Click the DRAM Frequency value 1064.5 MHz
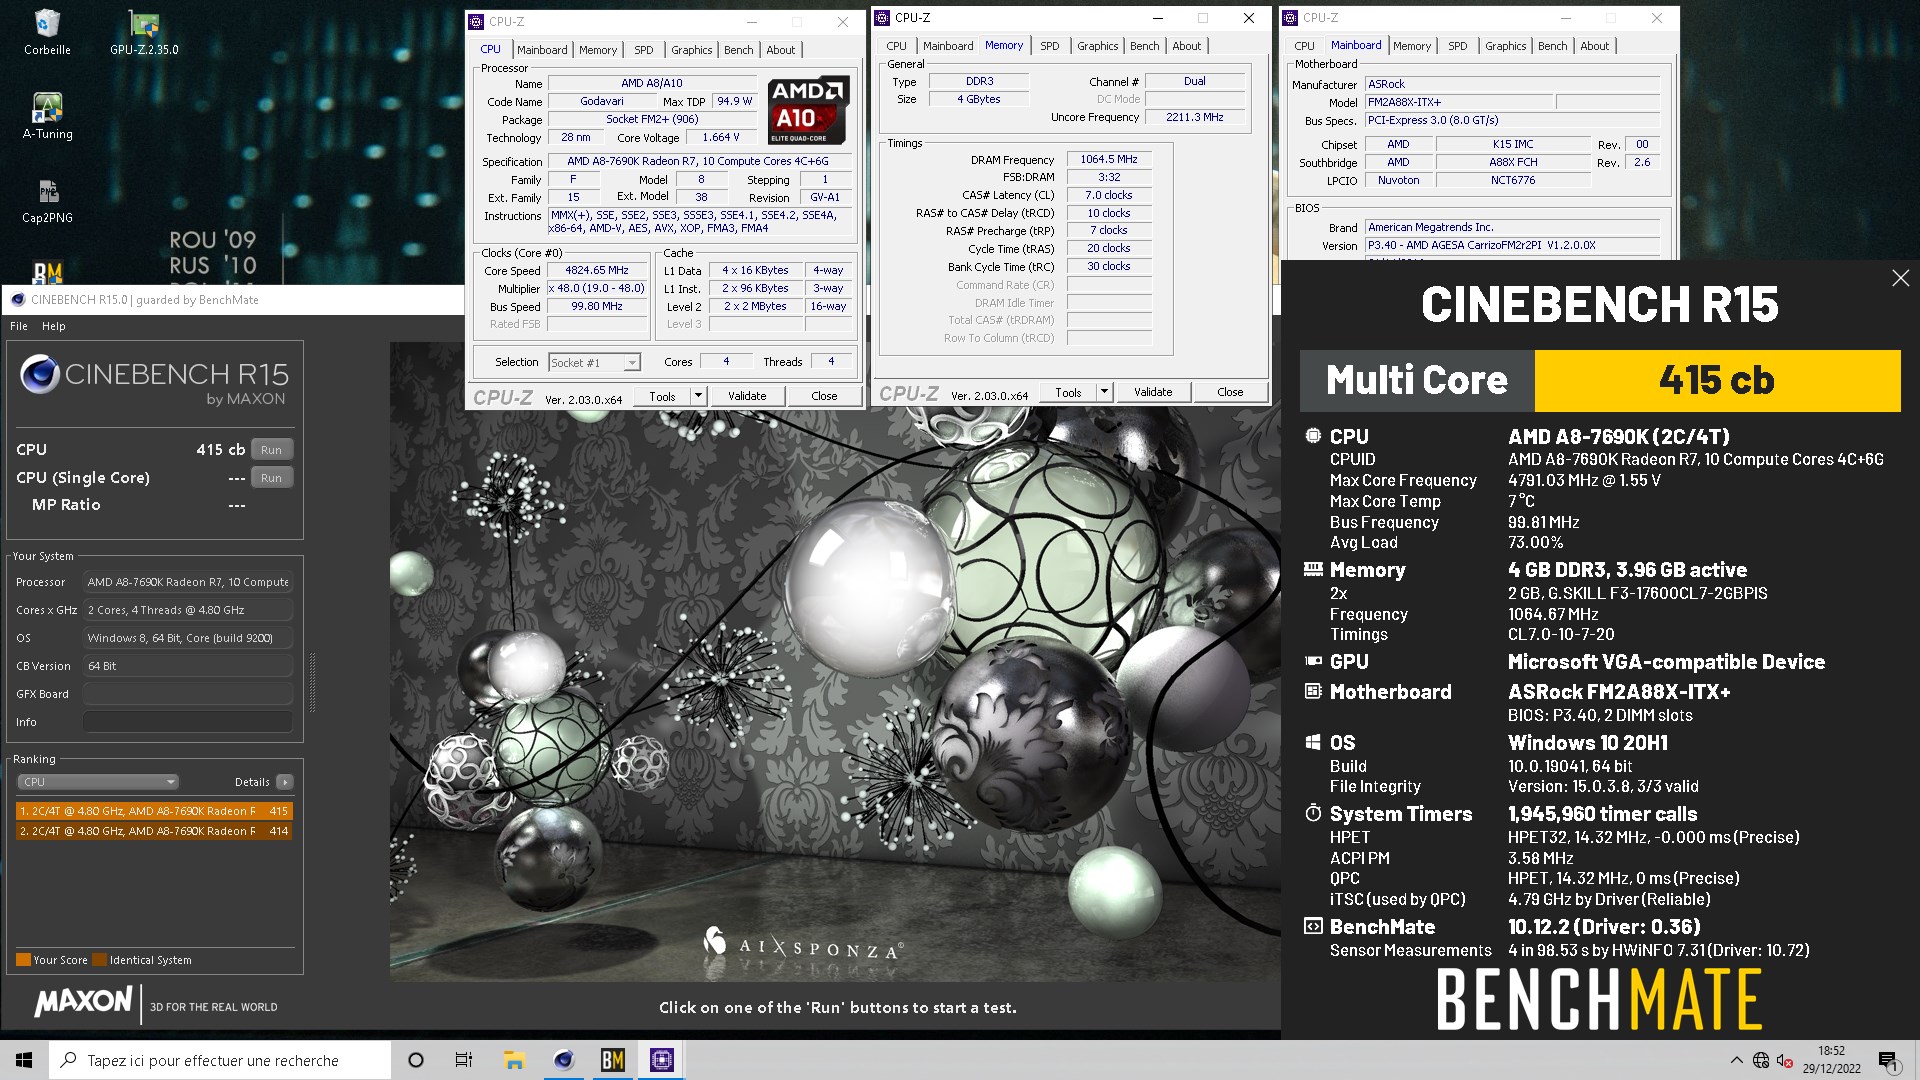The image size is (1920, 1080). pos(1109,159)
